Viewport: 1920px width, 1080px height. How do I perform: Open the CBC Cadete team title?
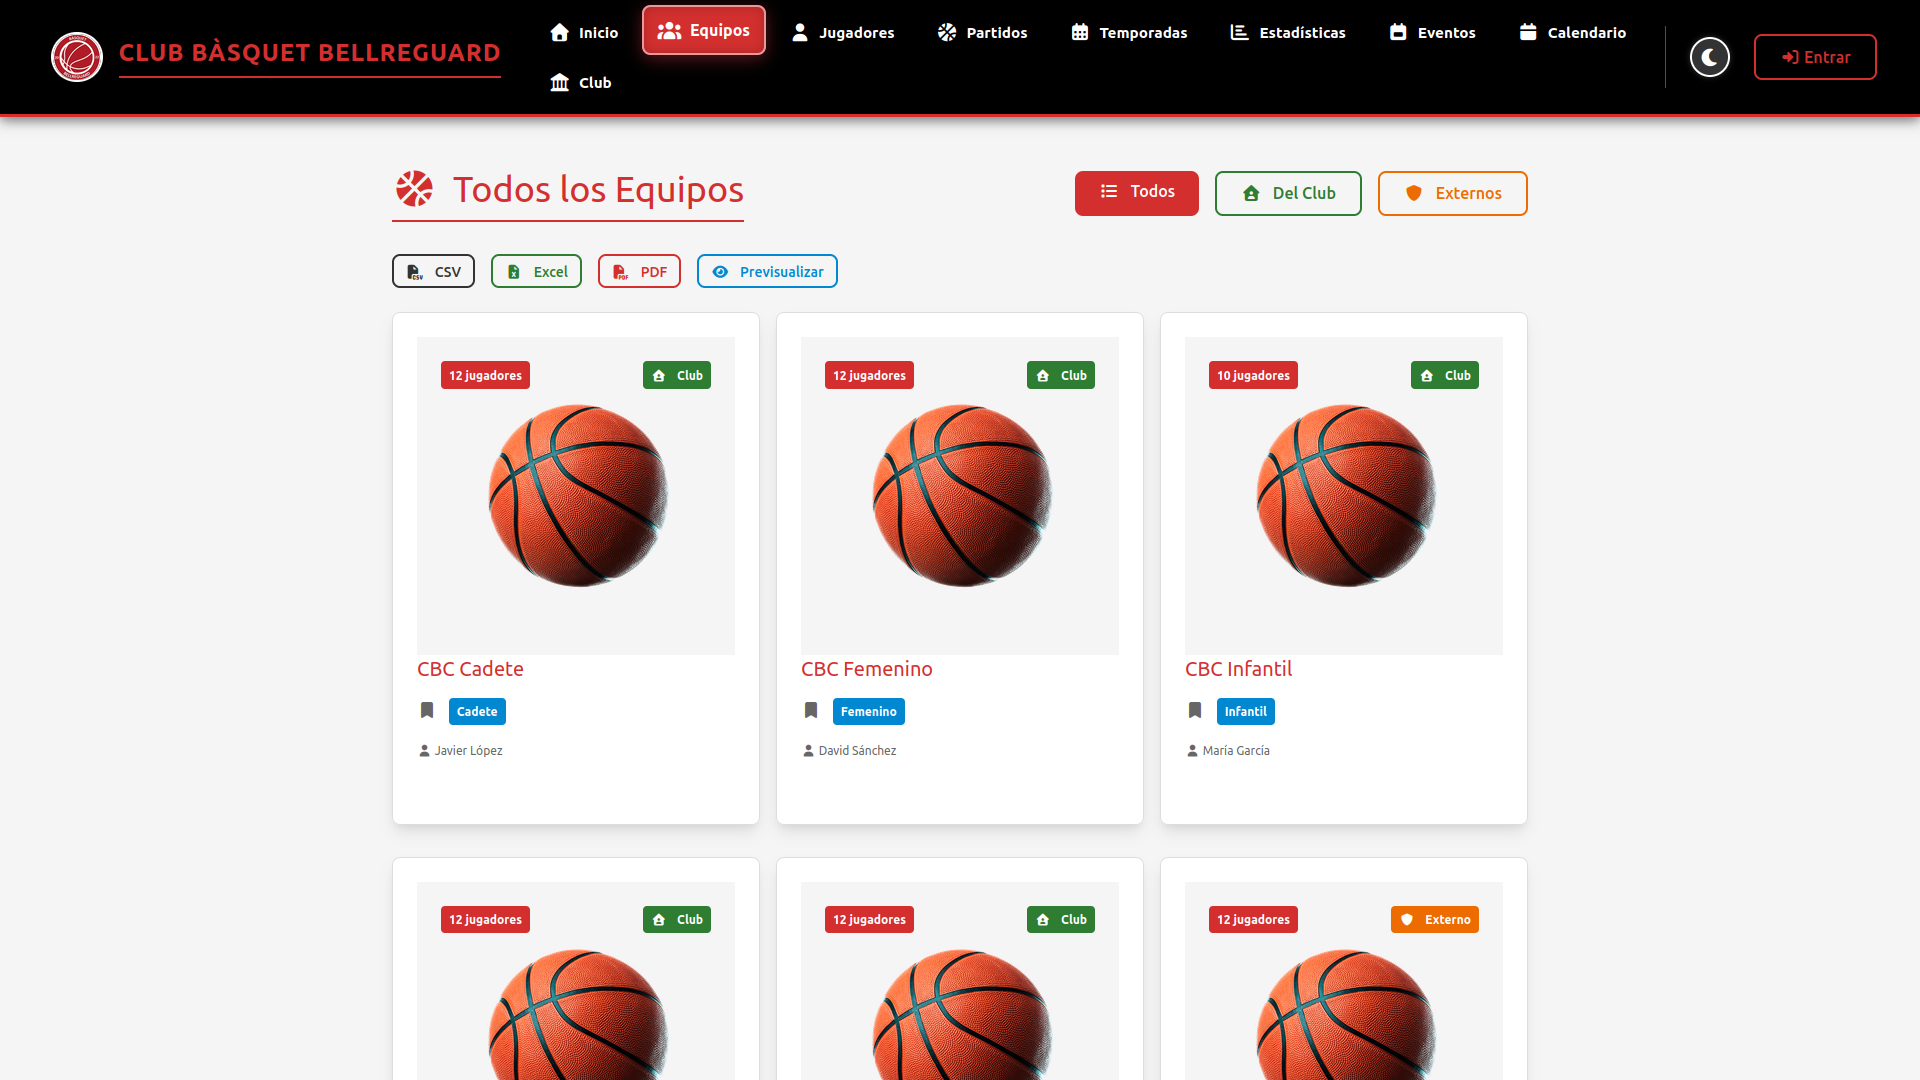(x=470, y=669)
